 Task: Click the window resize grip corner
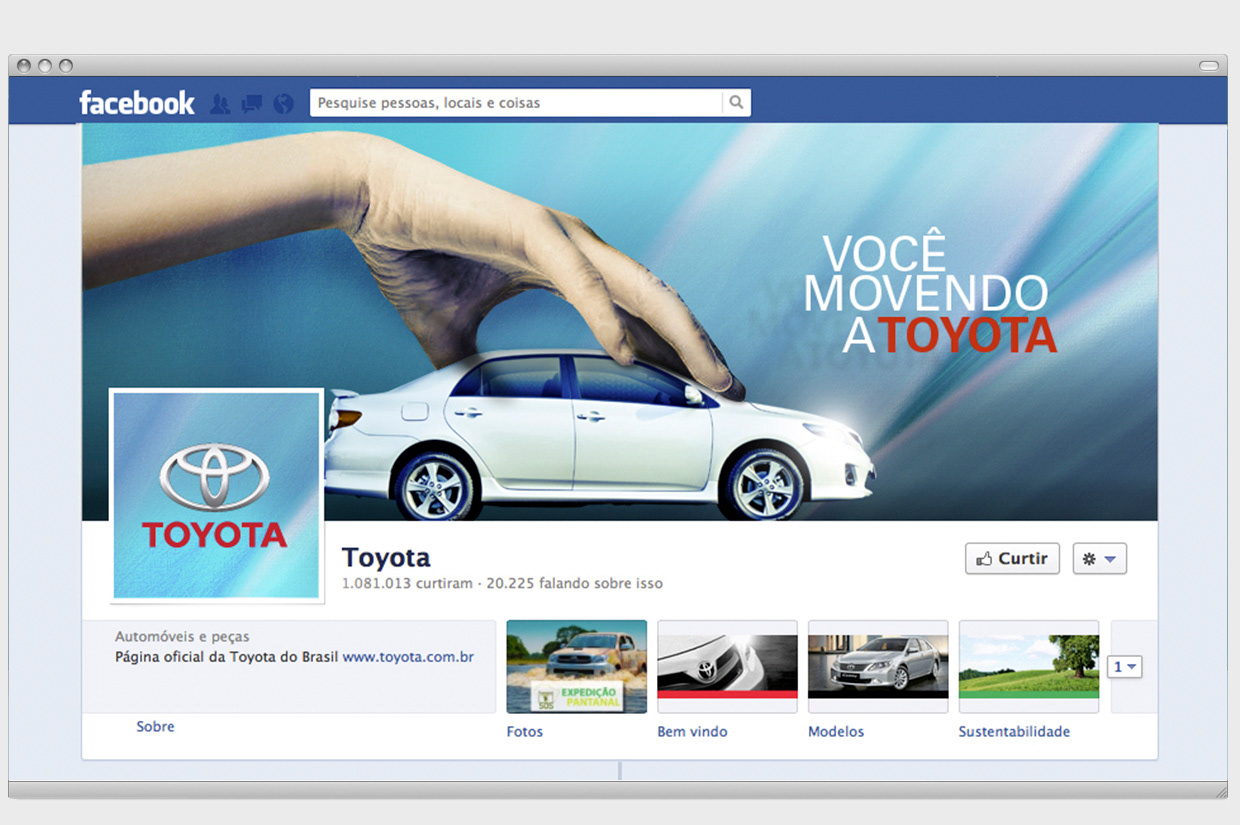[x=1220, y=791]
